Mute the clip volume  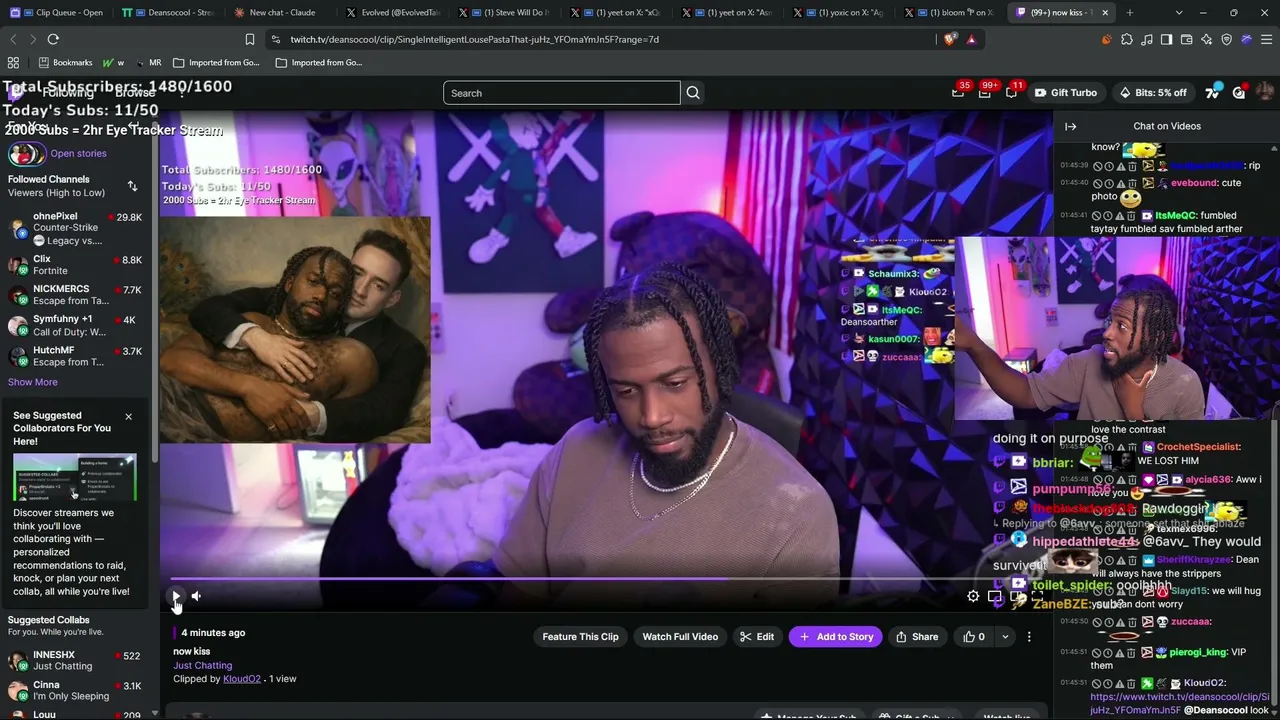(x=196, y=596)
